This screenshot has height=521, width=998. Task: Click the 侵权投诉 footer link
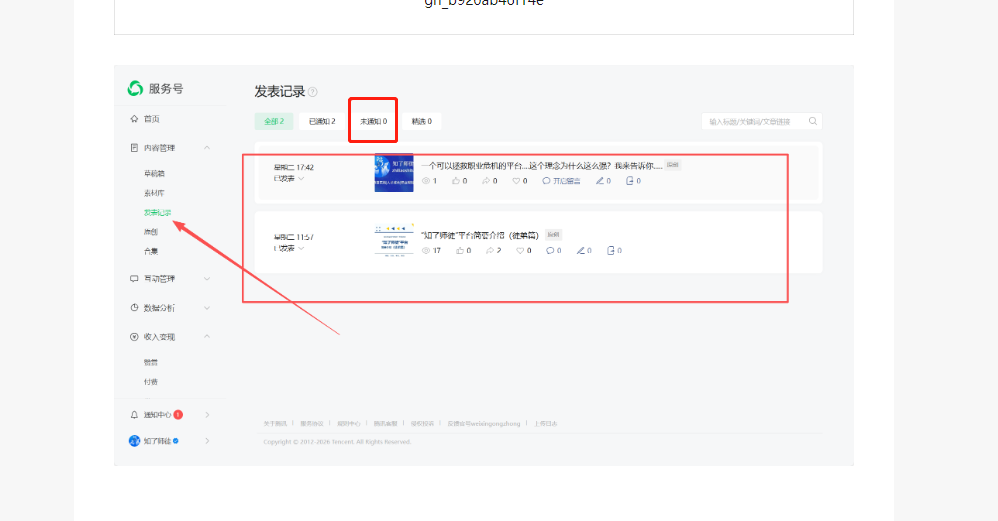coord(422,424)
